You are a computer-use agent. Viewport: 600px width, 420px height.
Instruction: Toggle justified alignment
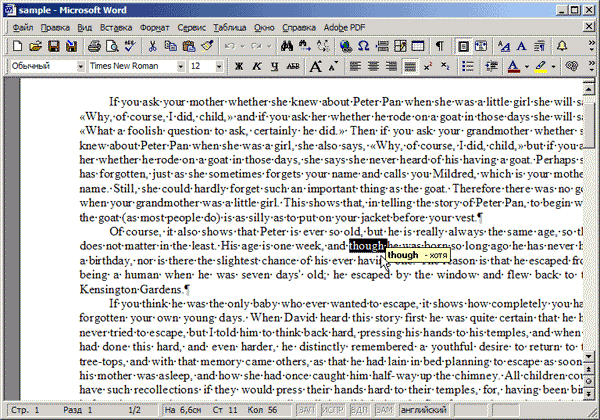(410, 67)
